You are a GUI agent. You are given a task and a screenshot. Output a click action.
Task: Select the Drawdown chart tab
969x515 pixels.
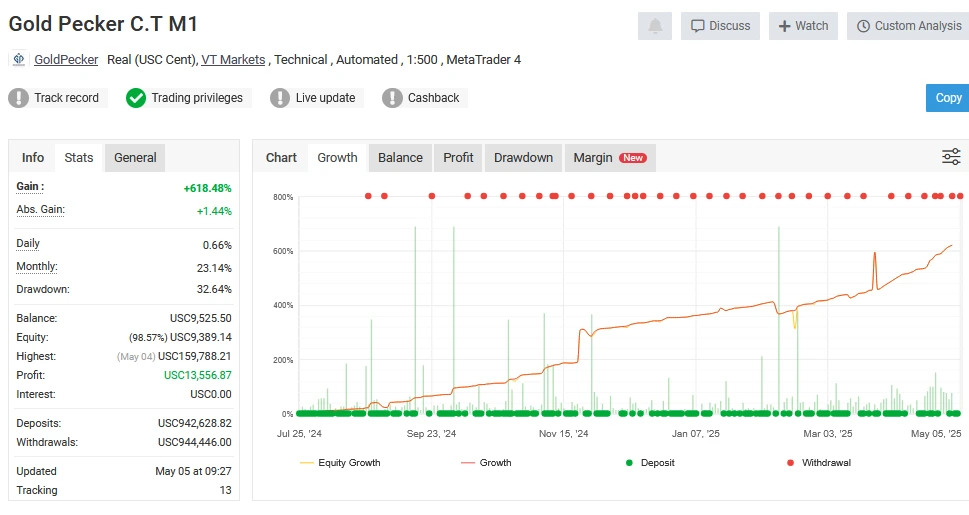[x=523, y=157]
